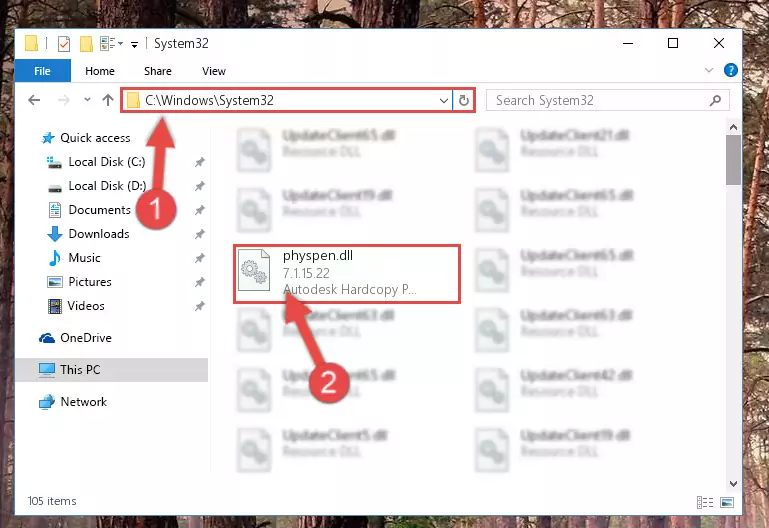Go back with the Back arrow

34,101
